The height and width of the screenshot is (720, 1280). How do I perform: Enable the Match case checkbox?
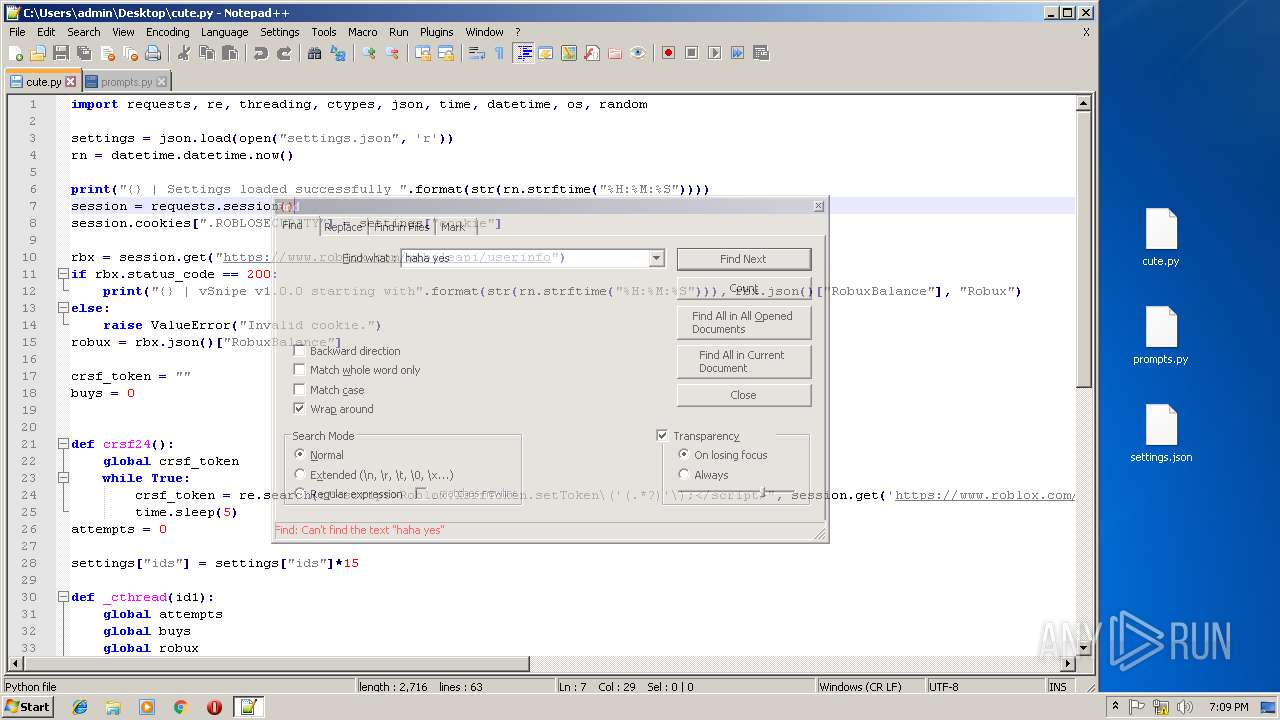pyautogui.click(x=299, y=390)
